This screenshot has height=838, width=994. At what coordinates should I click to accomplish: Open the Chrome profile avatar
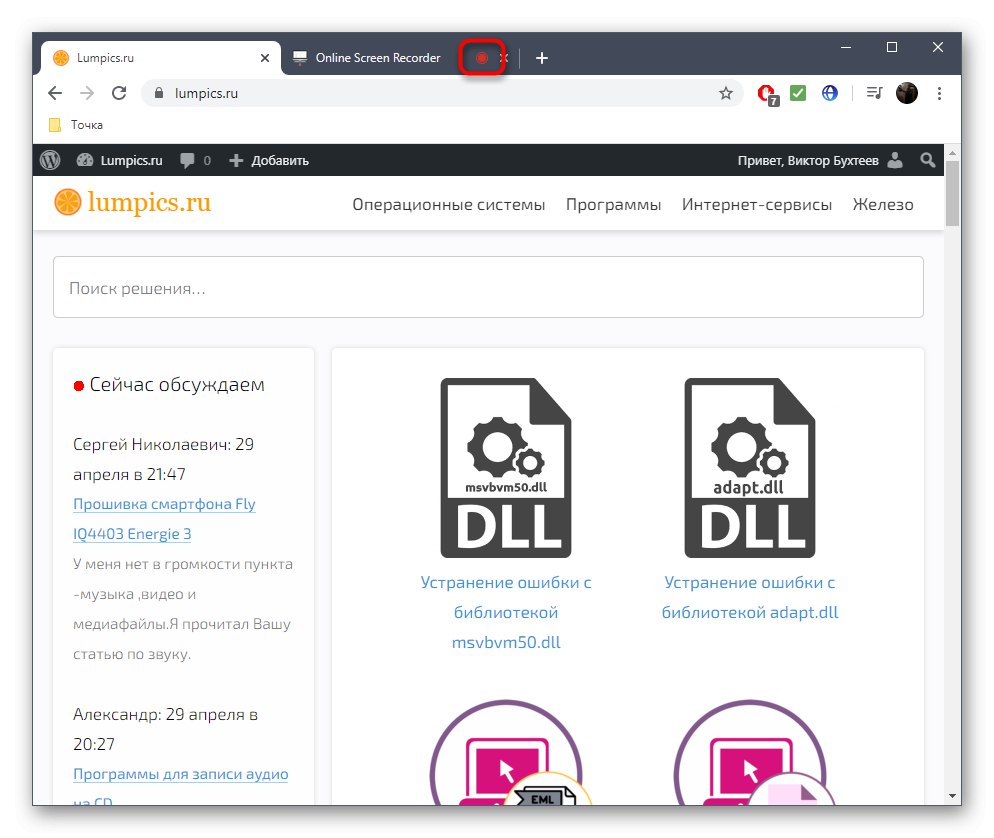(x=907, y=93)
